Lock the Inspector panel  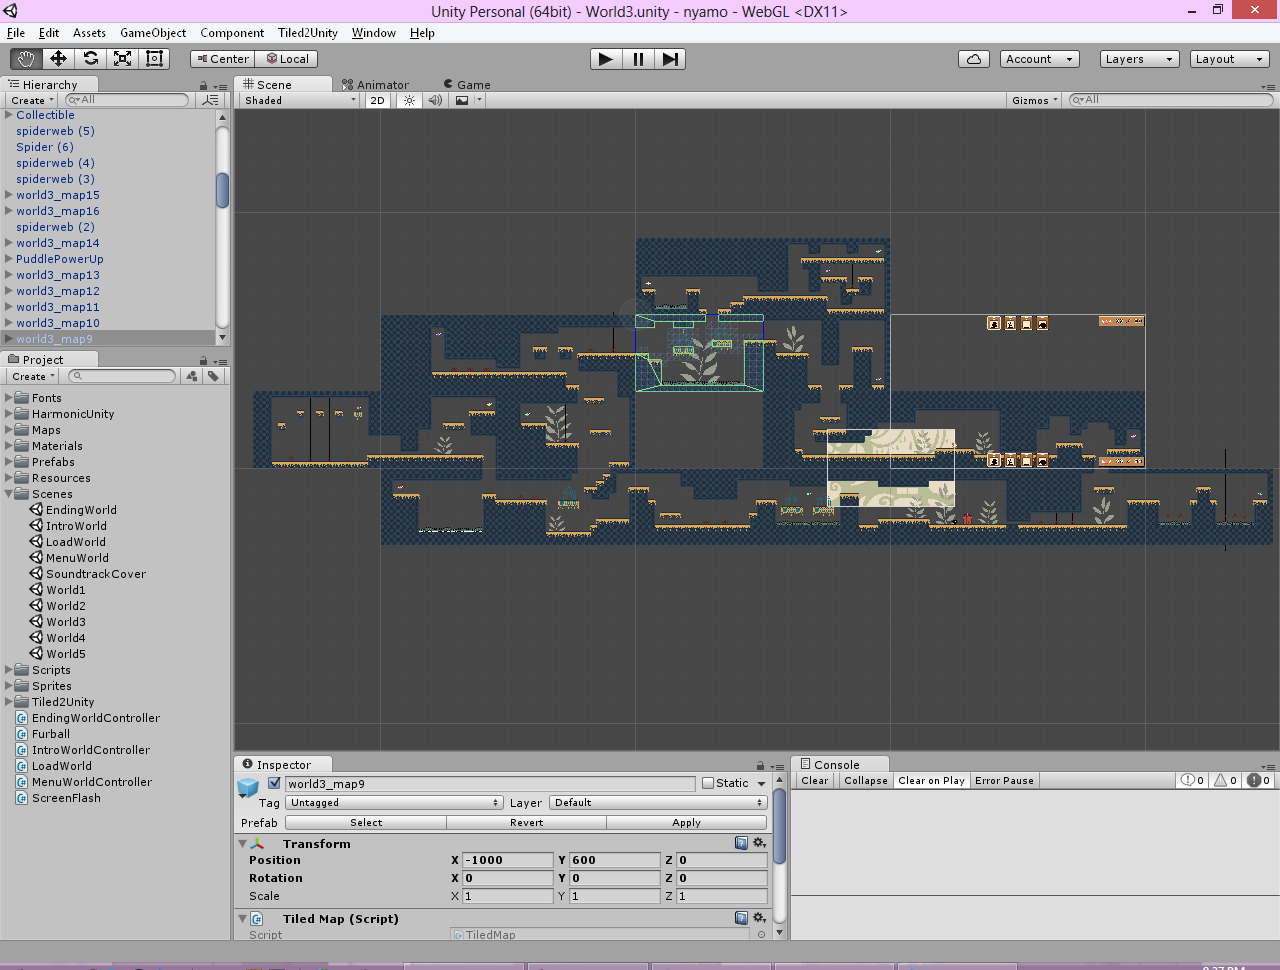760,766
